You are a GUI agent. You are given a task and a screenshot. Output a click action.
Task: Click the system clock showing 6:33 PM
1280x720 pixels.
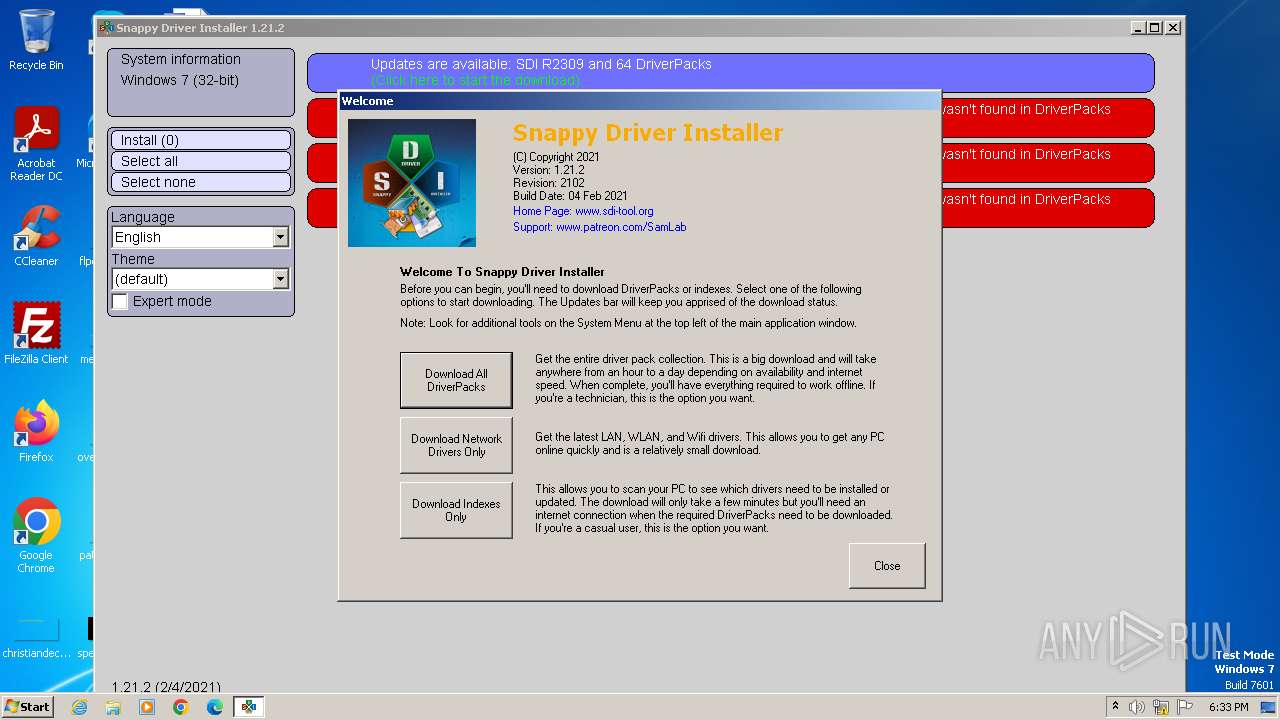point(1228,707)
